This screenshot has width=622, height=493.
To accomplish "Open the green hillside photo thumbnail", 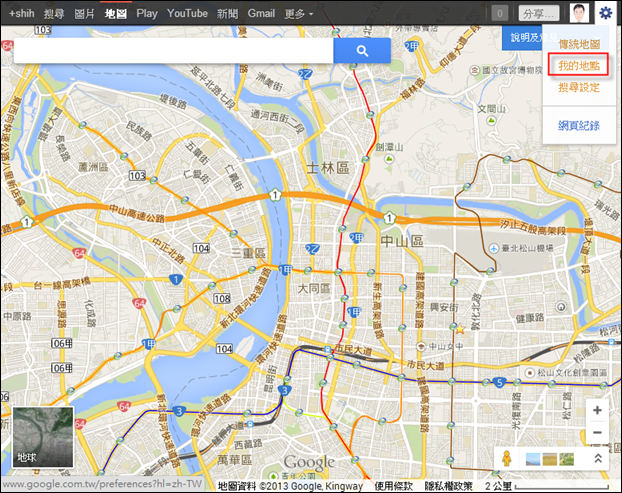I will click(566, 459).
